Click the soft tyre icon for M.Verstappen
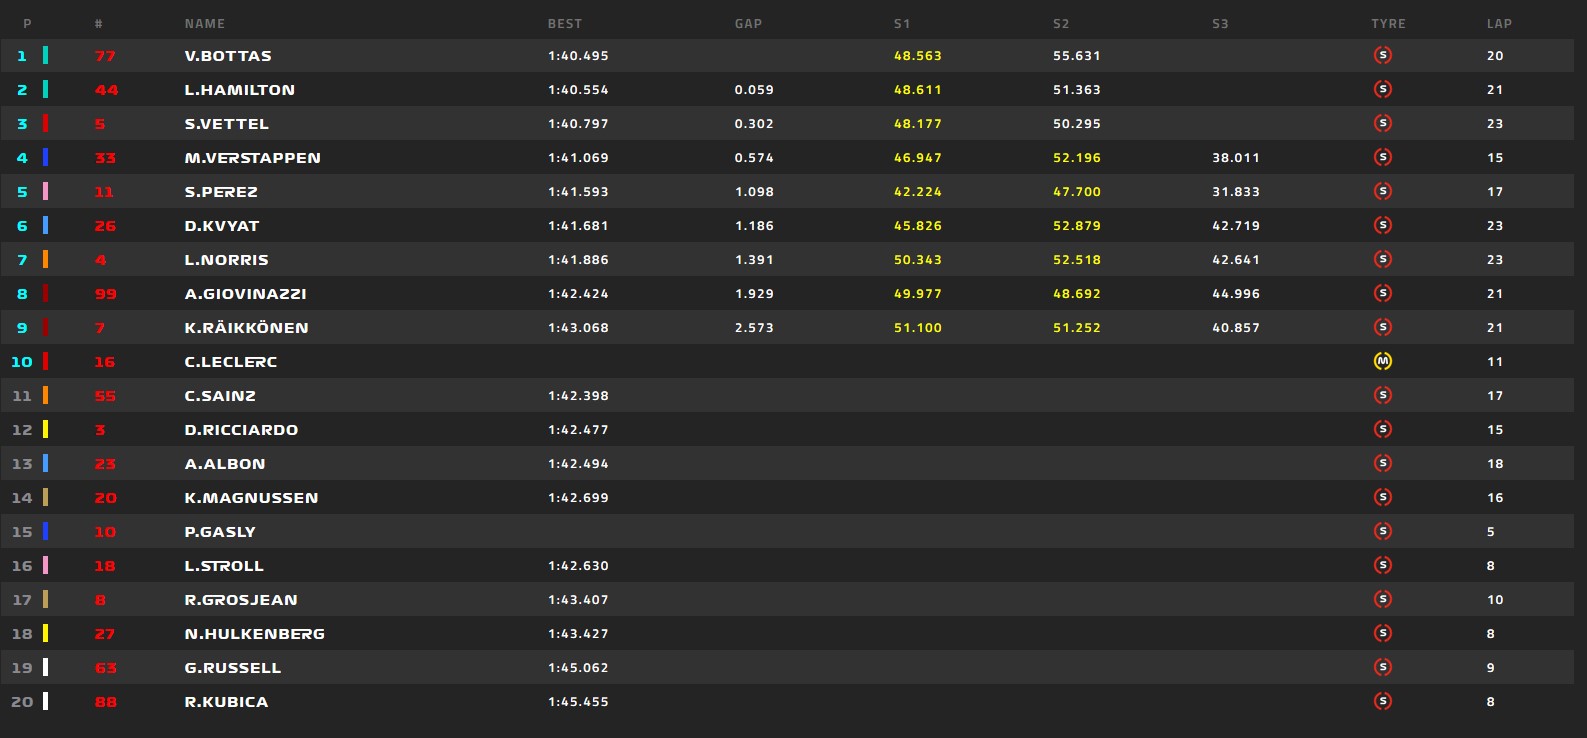This screenshot has height=738, width=1587. pos(1383,157)
